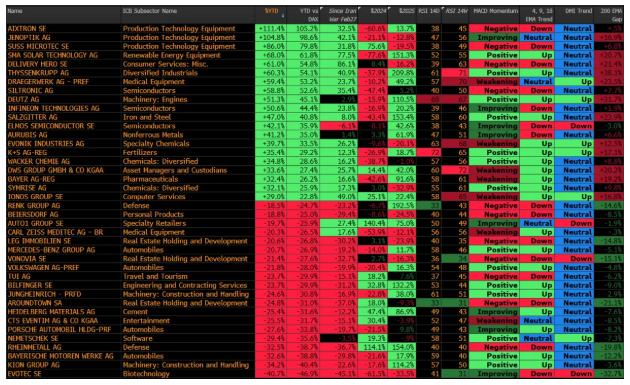Click BAYERISCHE MOTOREN WERKE AG name

(61, 356)
